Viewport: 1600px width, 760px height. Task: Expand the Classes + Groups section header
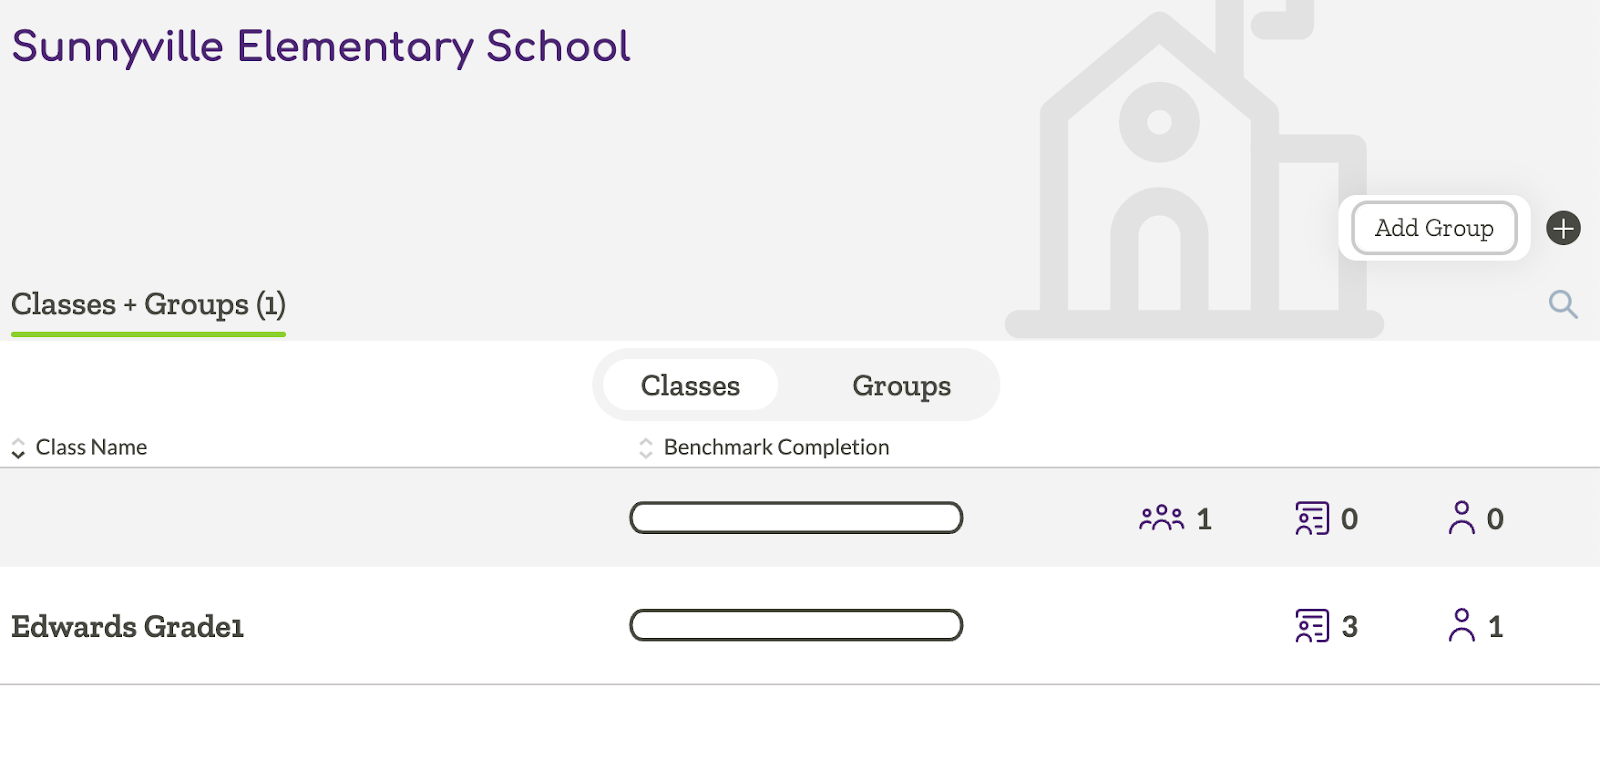(x=148, y=305)
